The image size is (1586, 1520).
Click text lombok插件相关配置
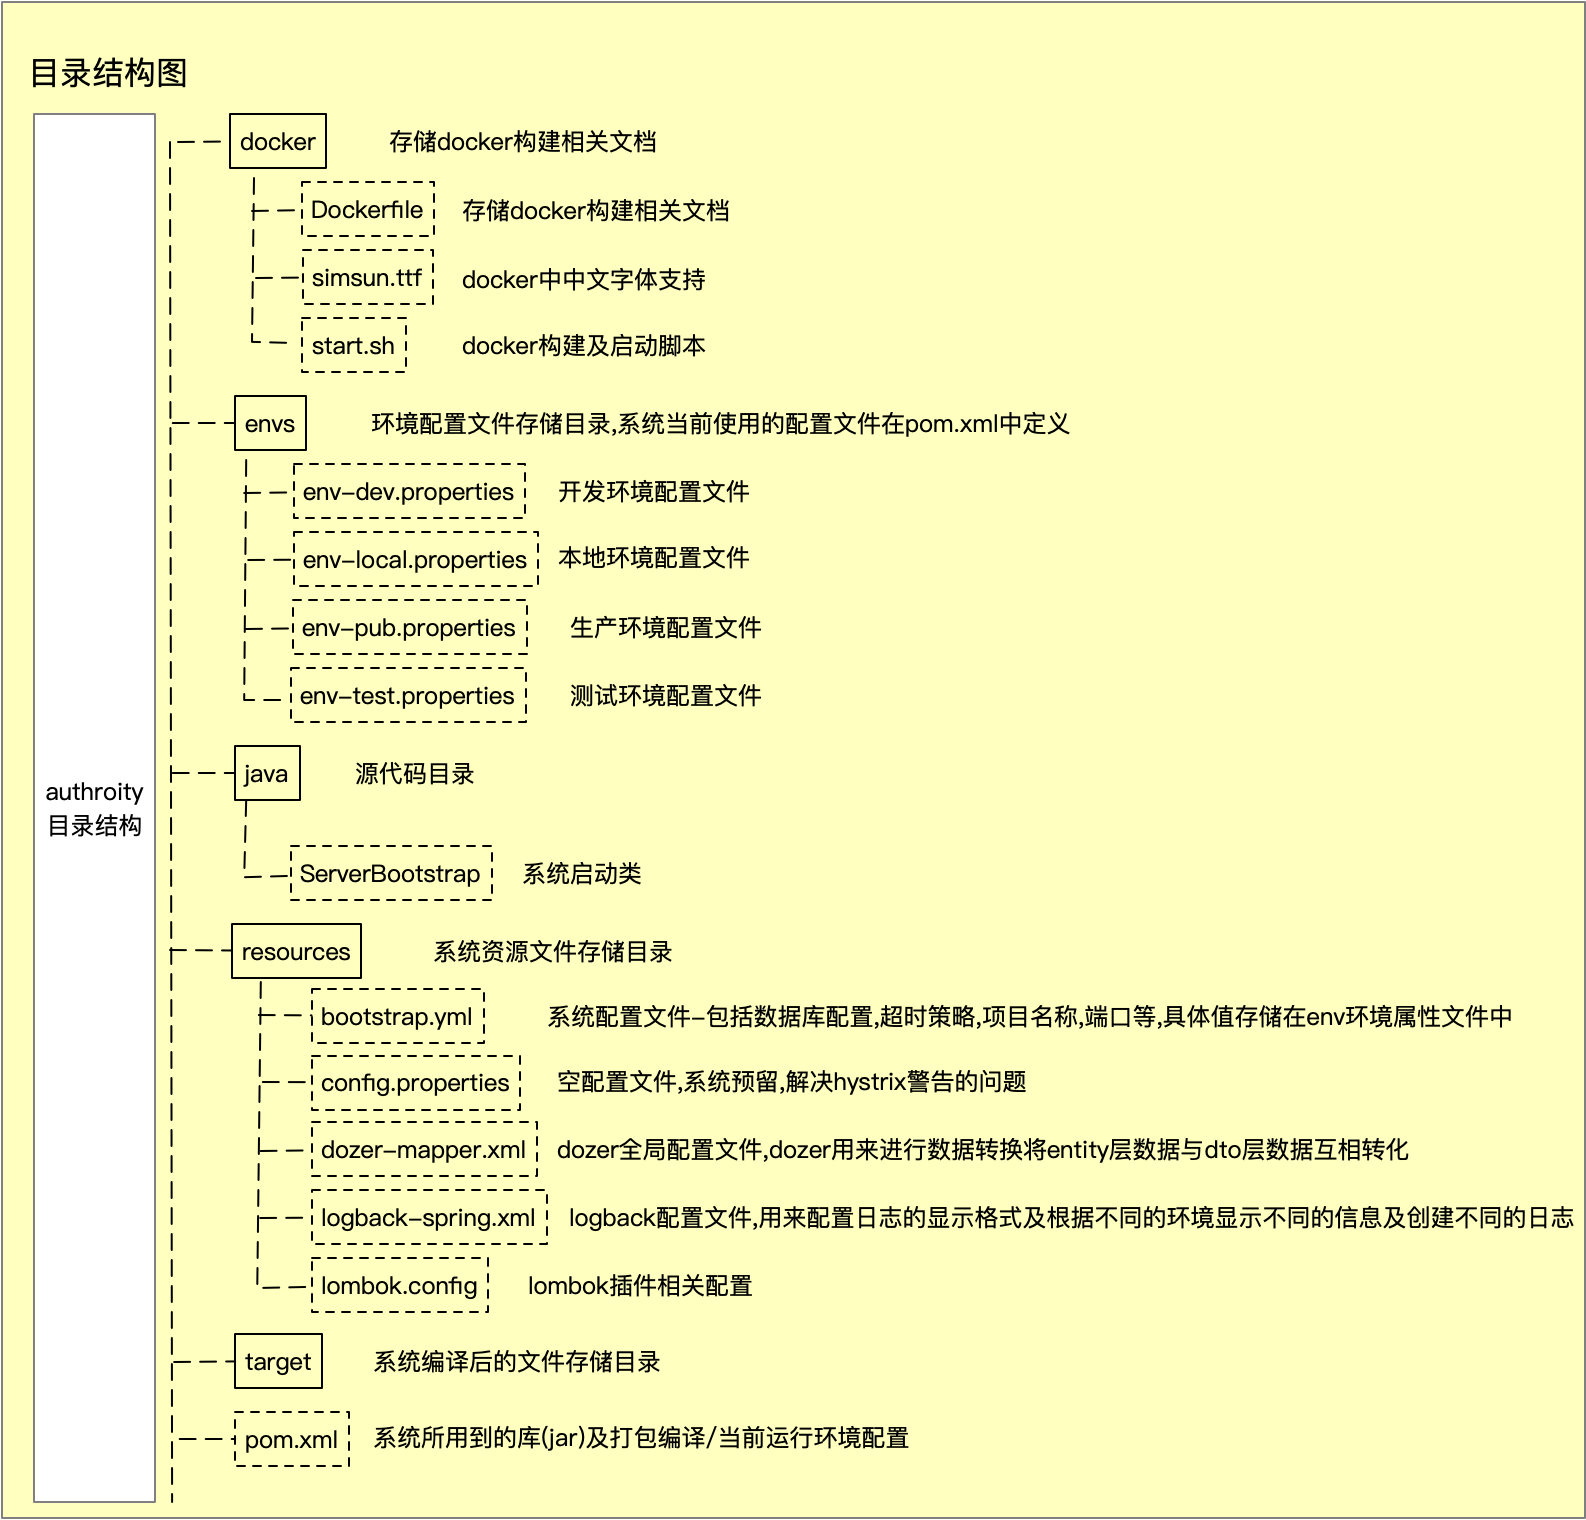(640, 1286)
